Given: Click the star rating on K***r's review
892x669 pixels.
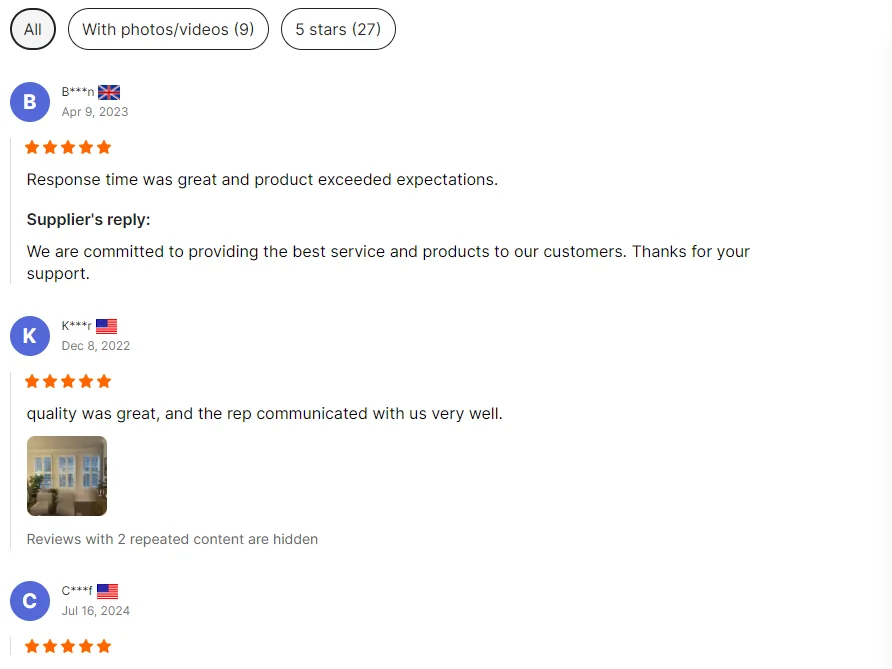Looking at the screenshot, I should [68, 382].
